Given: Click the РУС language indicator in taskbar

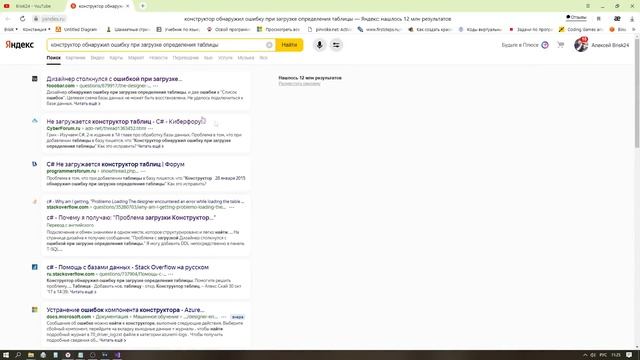Looking at the screenshot, I should pos(603,355).
